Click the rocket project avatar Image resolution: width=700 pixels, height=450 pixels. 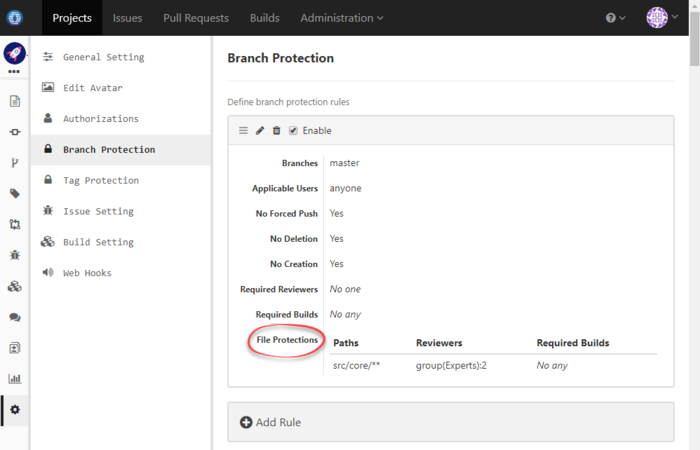point(15,54)
